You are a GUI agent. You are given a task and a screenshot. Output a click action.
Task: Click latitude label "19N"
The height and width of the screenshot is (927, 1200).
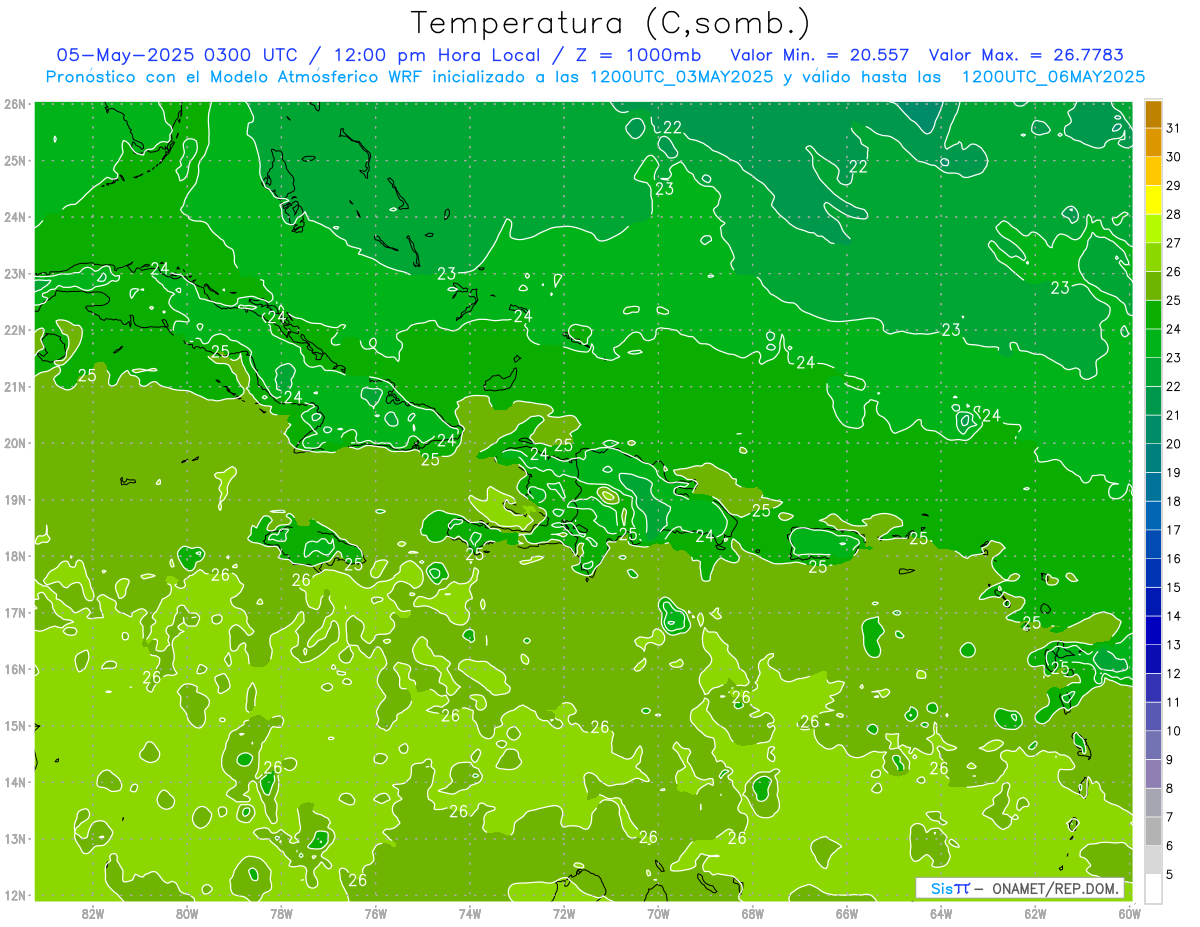(15, 499)
